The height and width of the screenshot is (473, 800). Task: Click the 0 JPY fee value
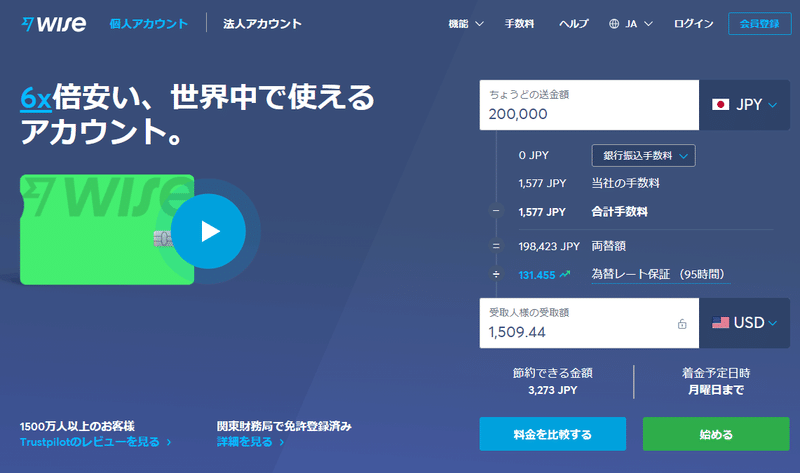pos(534,156)
